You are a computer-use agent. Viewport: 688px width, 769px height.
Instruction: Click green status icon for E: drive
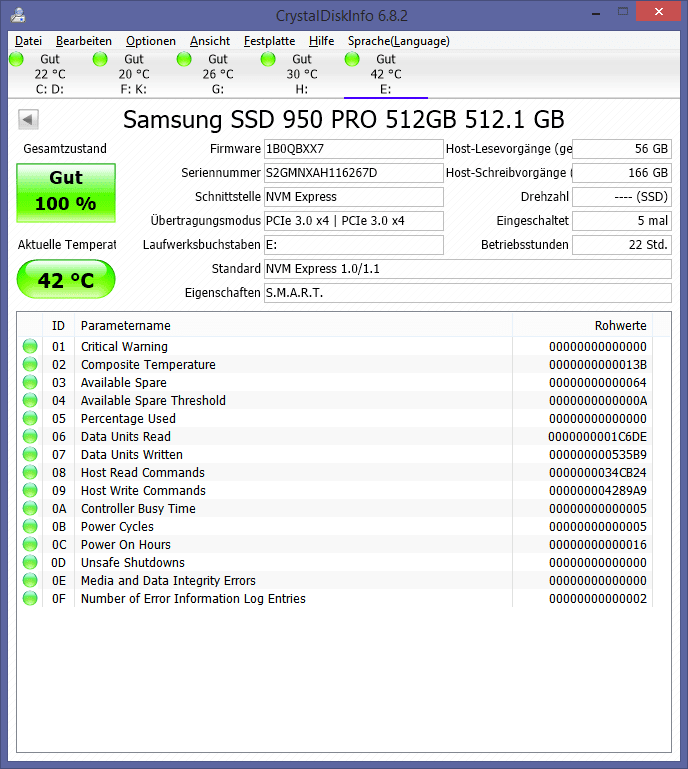(x=352, y=59)
